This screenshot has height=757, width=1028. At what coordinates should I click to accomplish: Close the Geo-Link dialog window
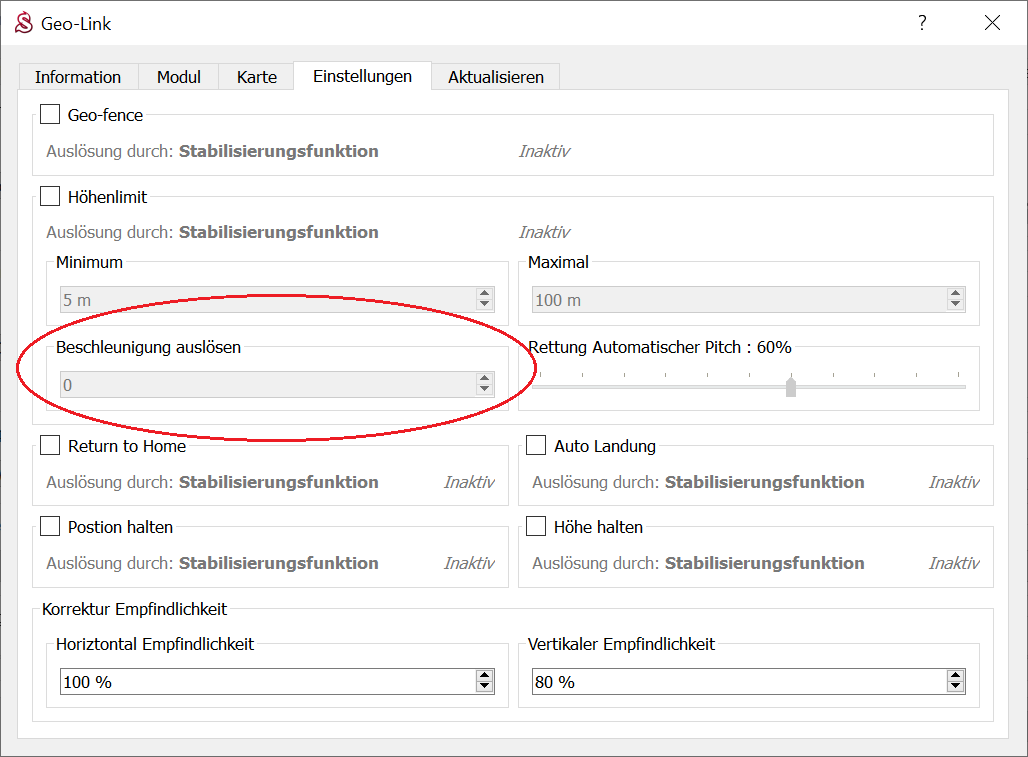point(992,23)
